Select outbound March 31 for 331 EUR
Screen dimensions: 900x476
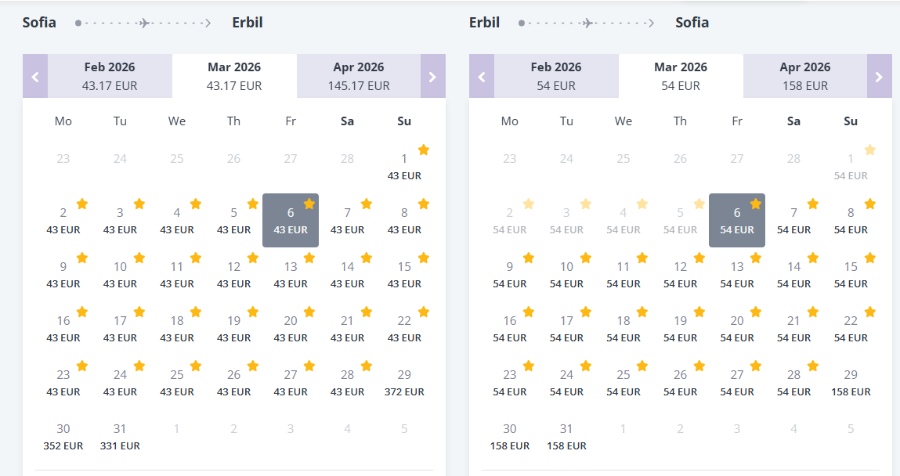click(120, 436)
